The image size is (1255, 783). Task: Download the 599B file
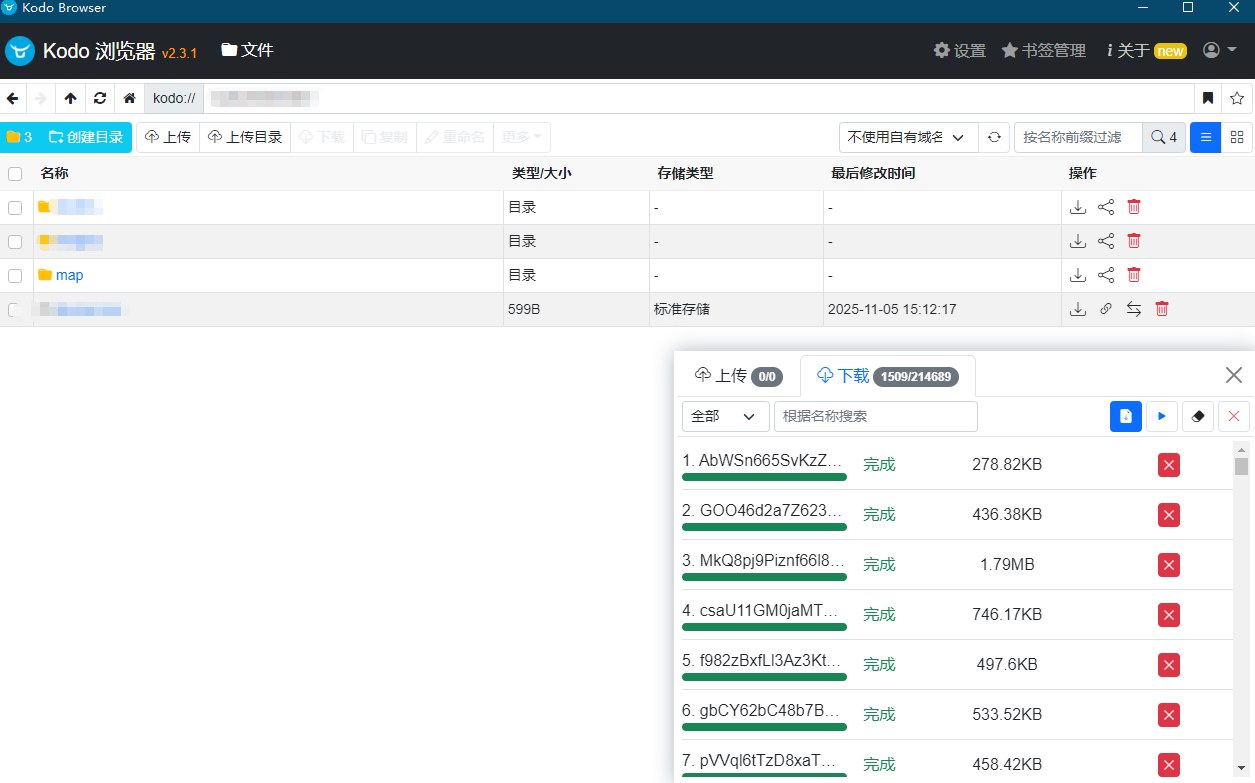pyautogui.click(x=1078, y=309)
